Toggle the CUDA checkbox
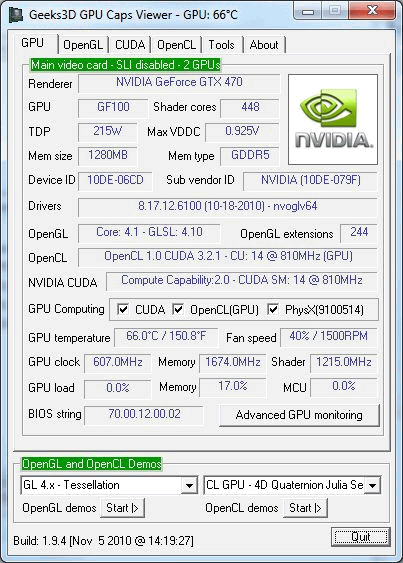The width and height of the screenshot is (403, 563). pos(123,309)
